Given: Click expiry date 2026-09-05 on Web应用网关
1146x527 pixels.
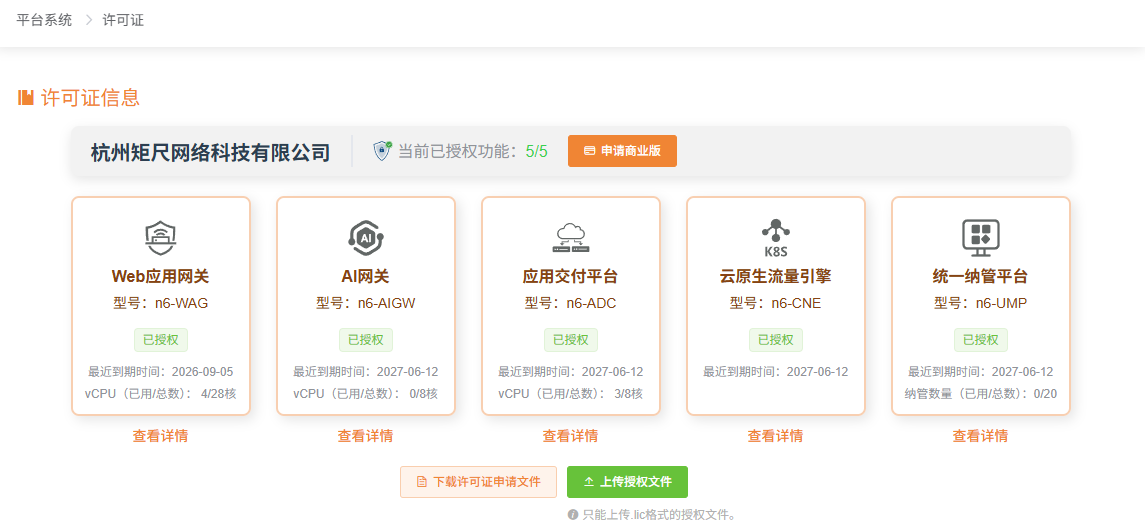Looking at the screenshot, I should coord(202,372).
